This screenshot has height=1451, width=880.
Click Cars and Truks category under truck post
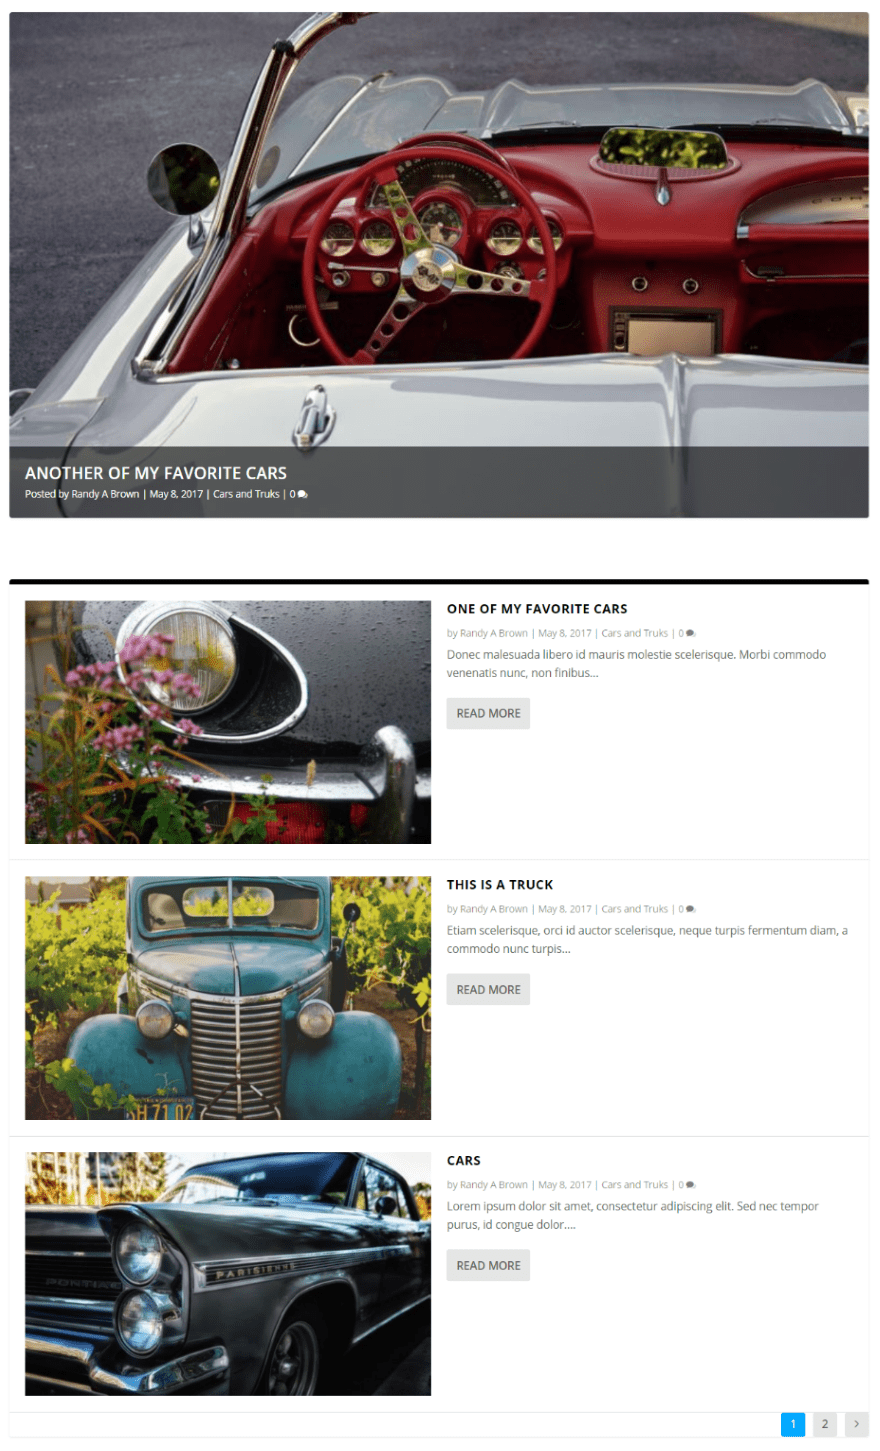(635, 909)
